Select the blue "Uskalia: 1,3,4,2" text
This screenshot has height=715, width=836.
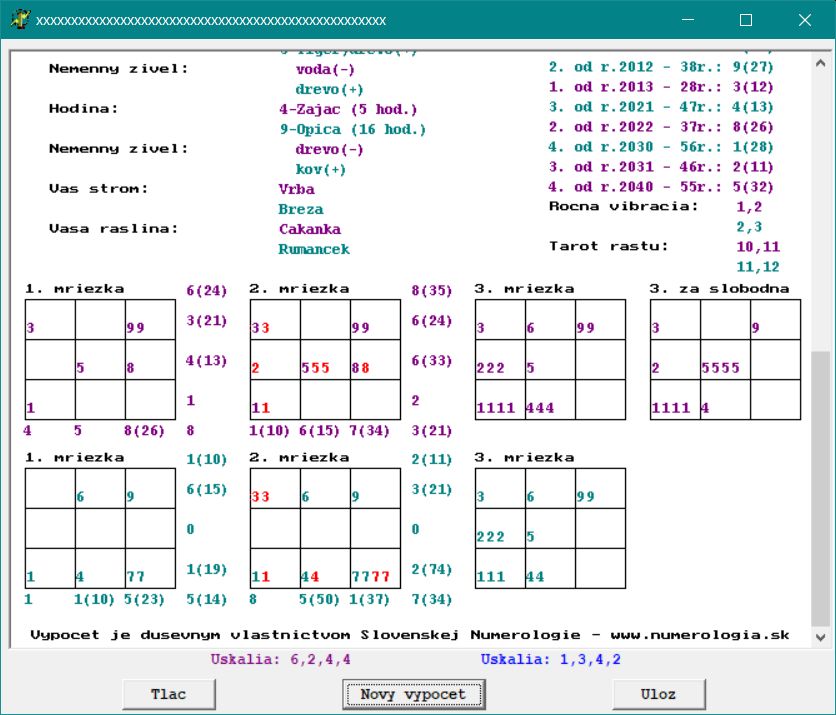tap(551, 660)
